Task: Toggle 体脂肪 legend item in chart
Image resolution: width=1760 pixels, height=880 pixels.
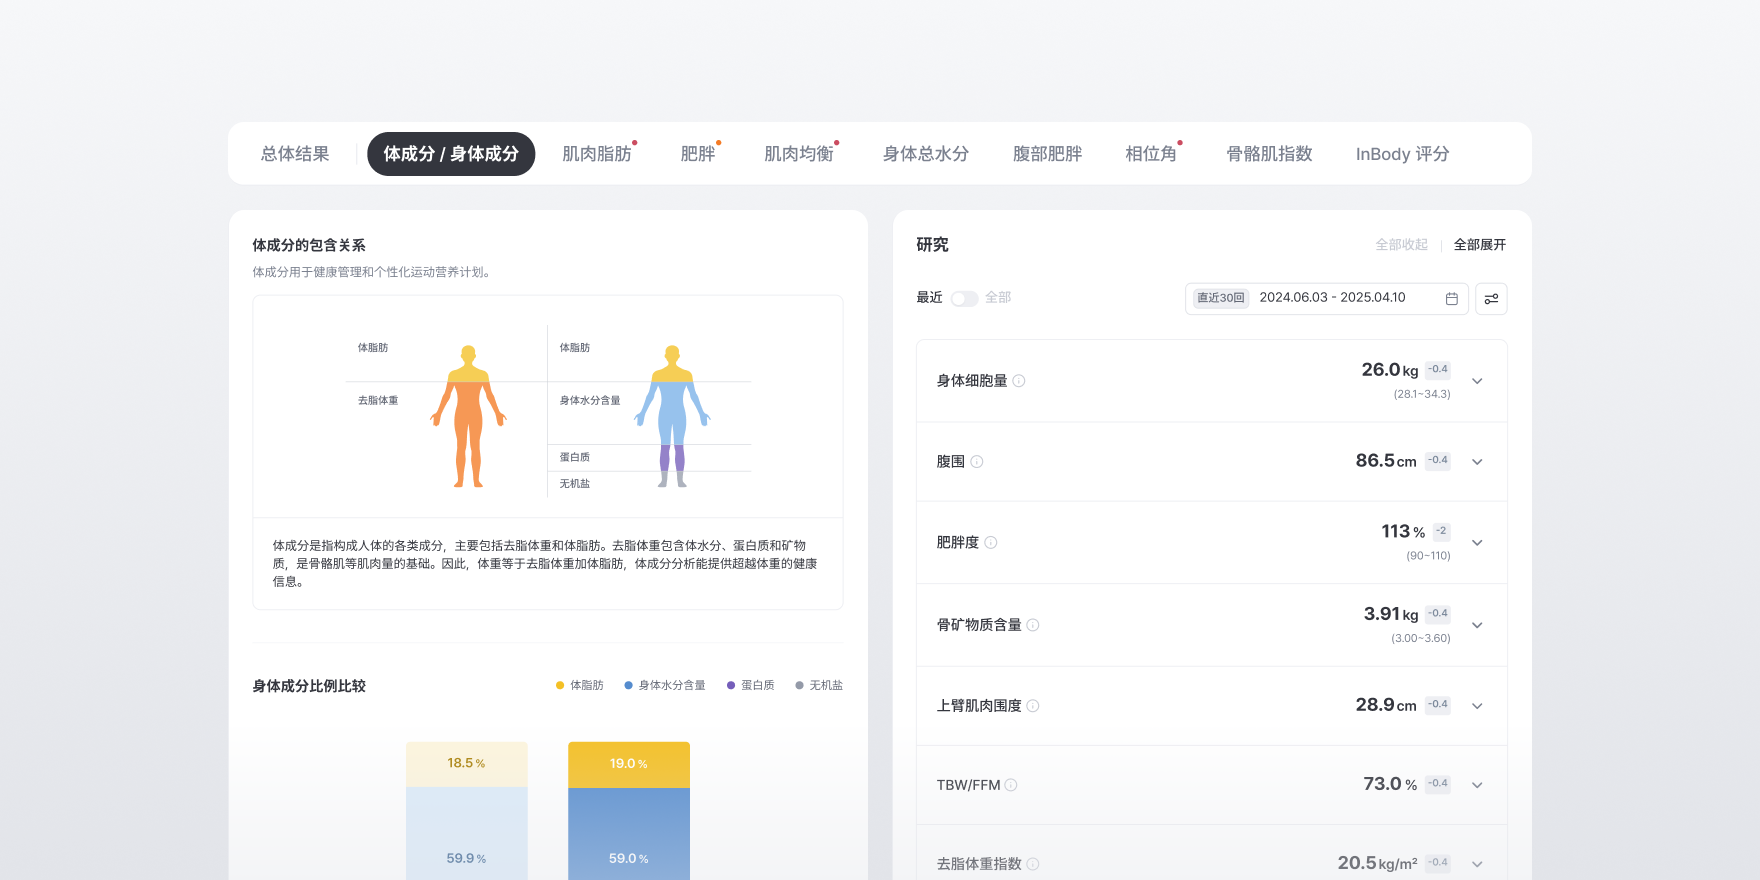Action: click(580, 686)
